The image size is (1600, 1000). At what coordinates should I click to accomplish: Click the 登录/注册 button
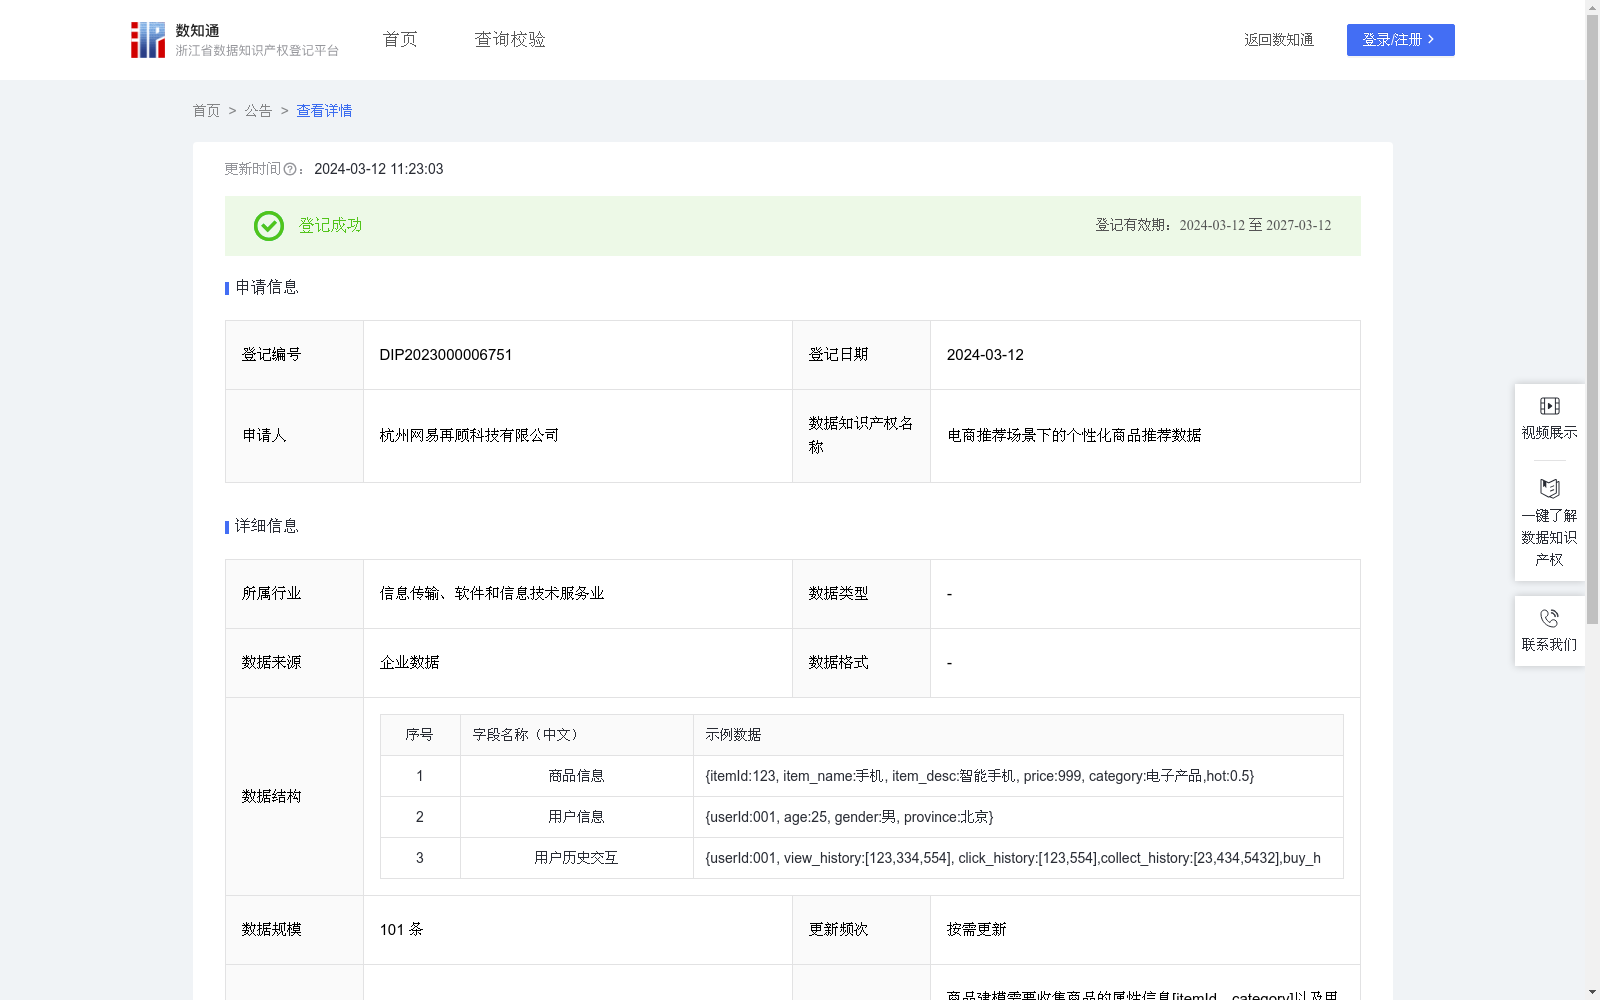pyautogui.click(x=1400, y=40)
